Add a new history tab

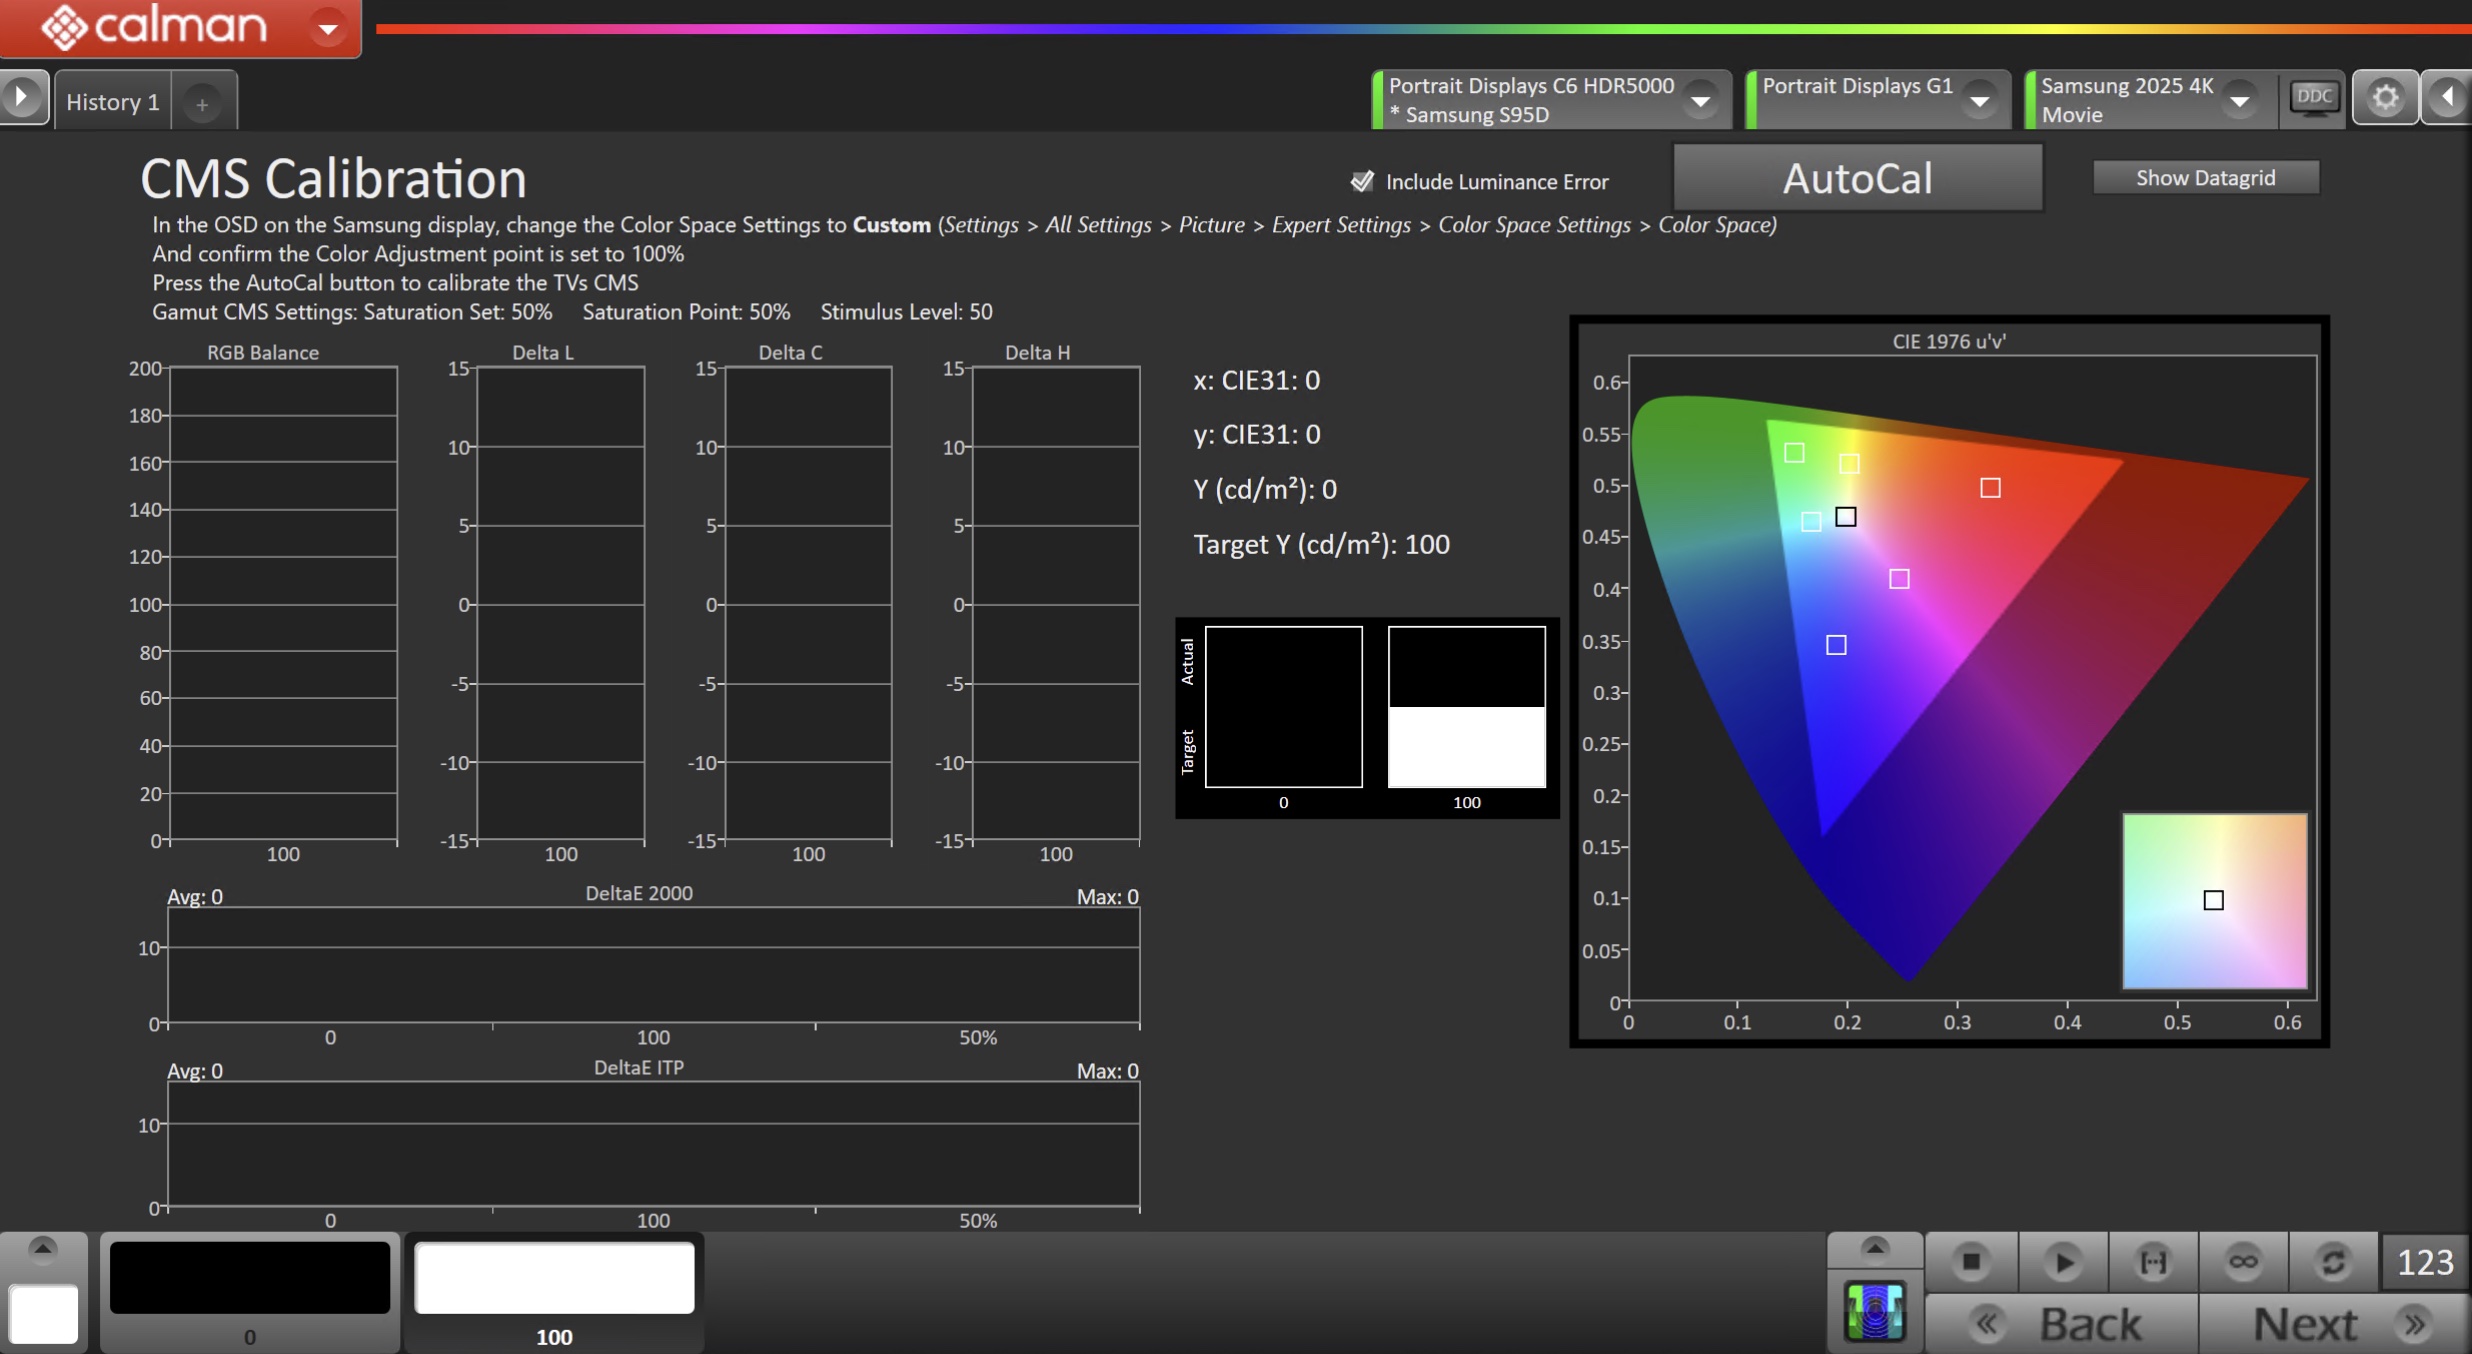pos(202,104)
